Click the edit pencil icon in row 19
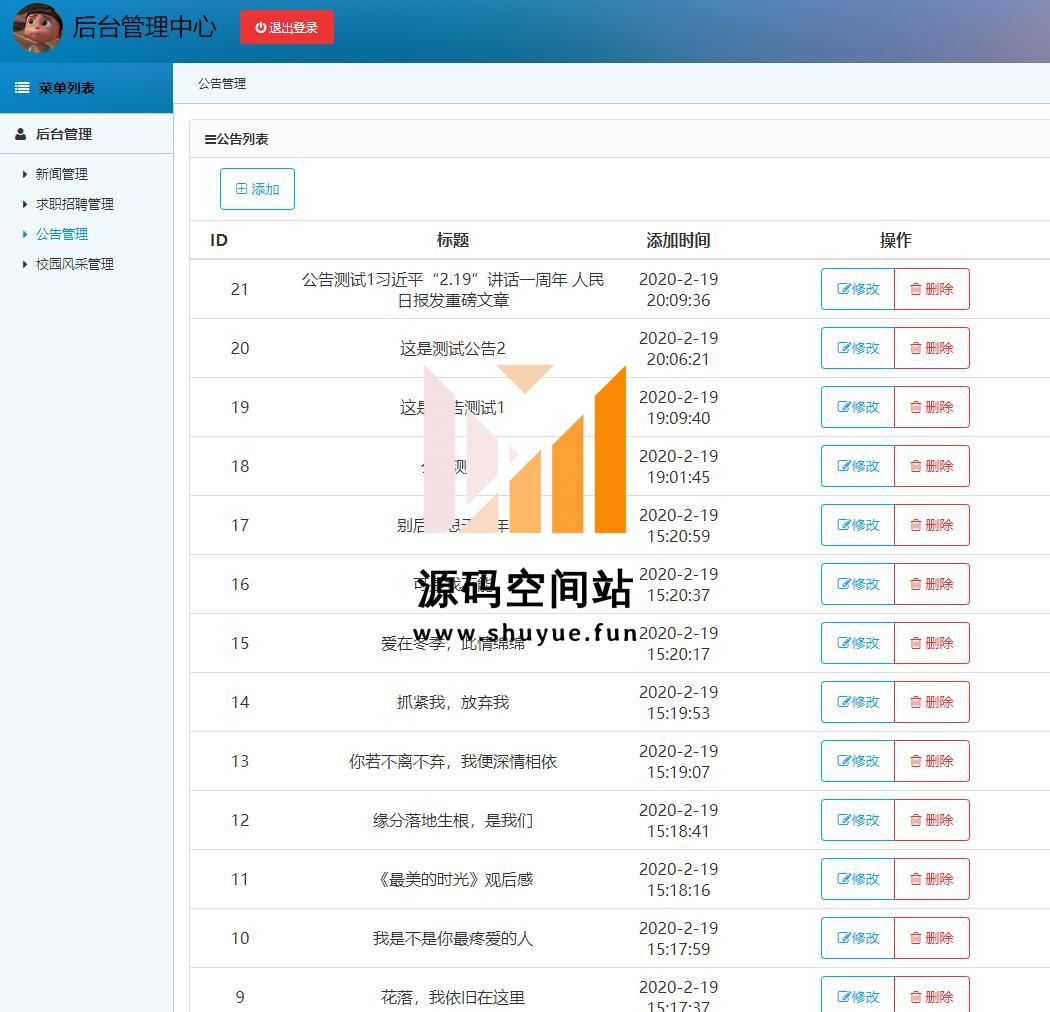The width and height of the screenshot is (1050, 1012). [x=843, y=407]
